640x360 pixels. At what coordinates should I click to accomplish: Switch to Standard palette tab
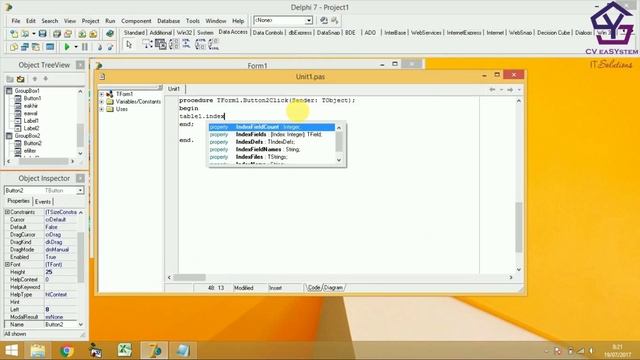134,33
